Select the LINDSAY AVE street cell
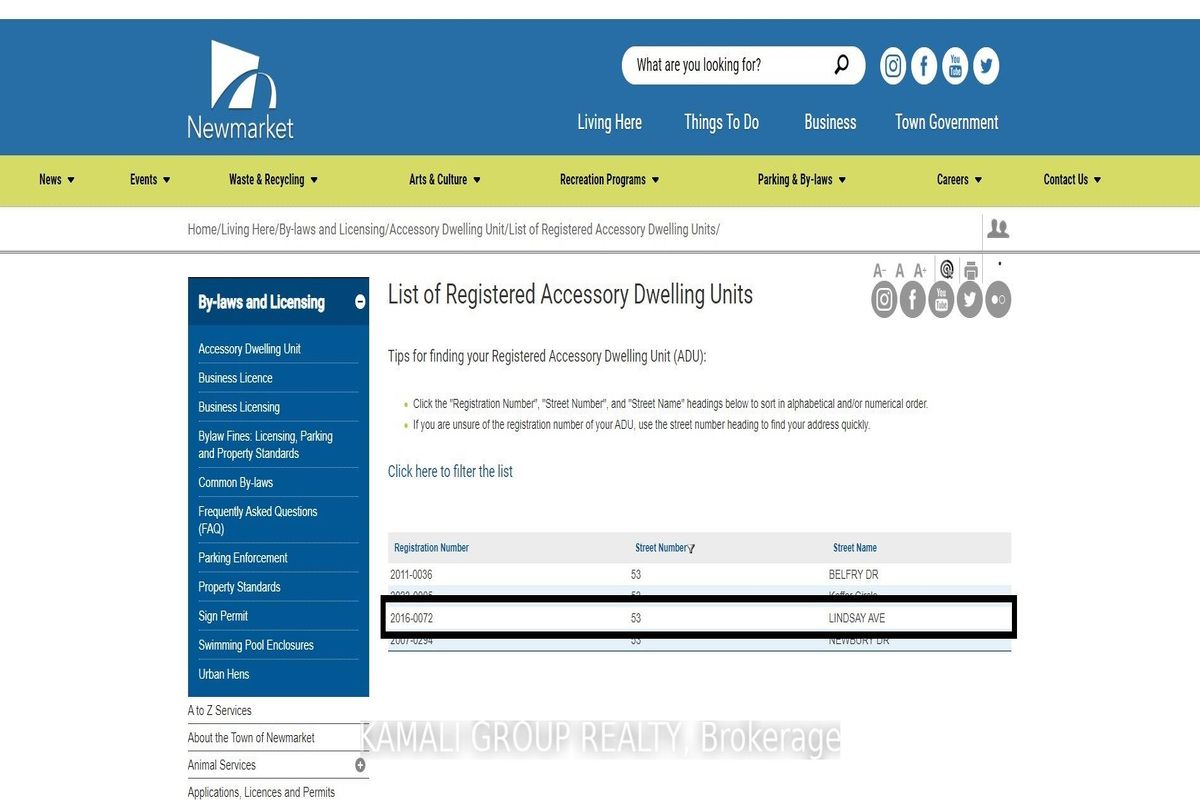This screenshot has height=805, width=1200. click(857, 618)
